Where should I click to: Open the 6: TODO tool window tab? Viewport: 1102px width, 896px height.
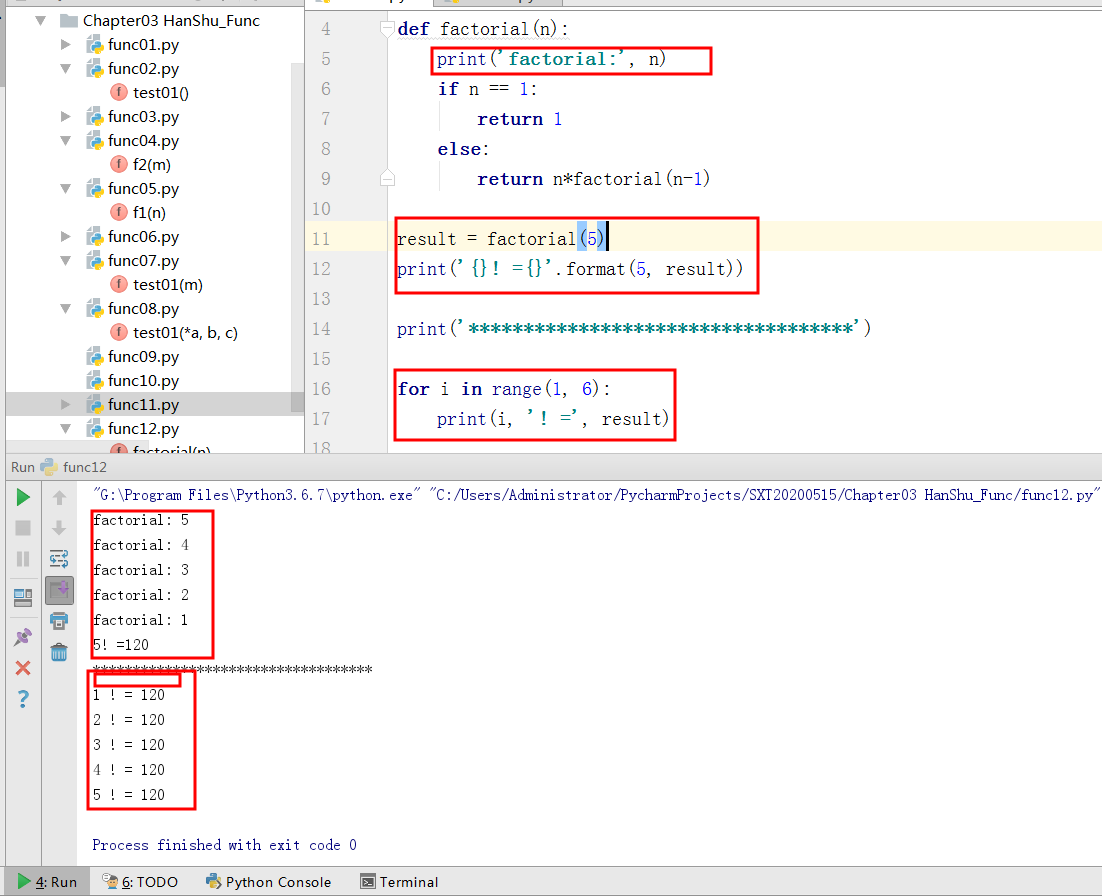click(x=140, y=882)
